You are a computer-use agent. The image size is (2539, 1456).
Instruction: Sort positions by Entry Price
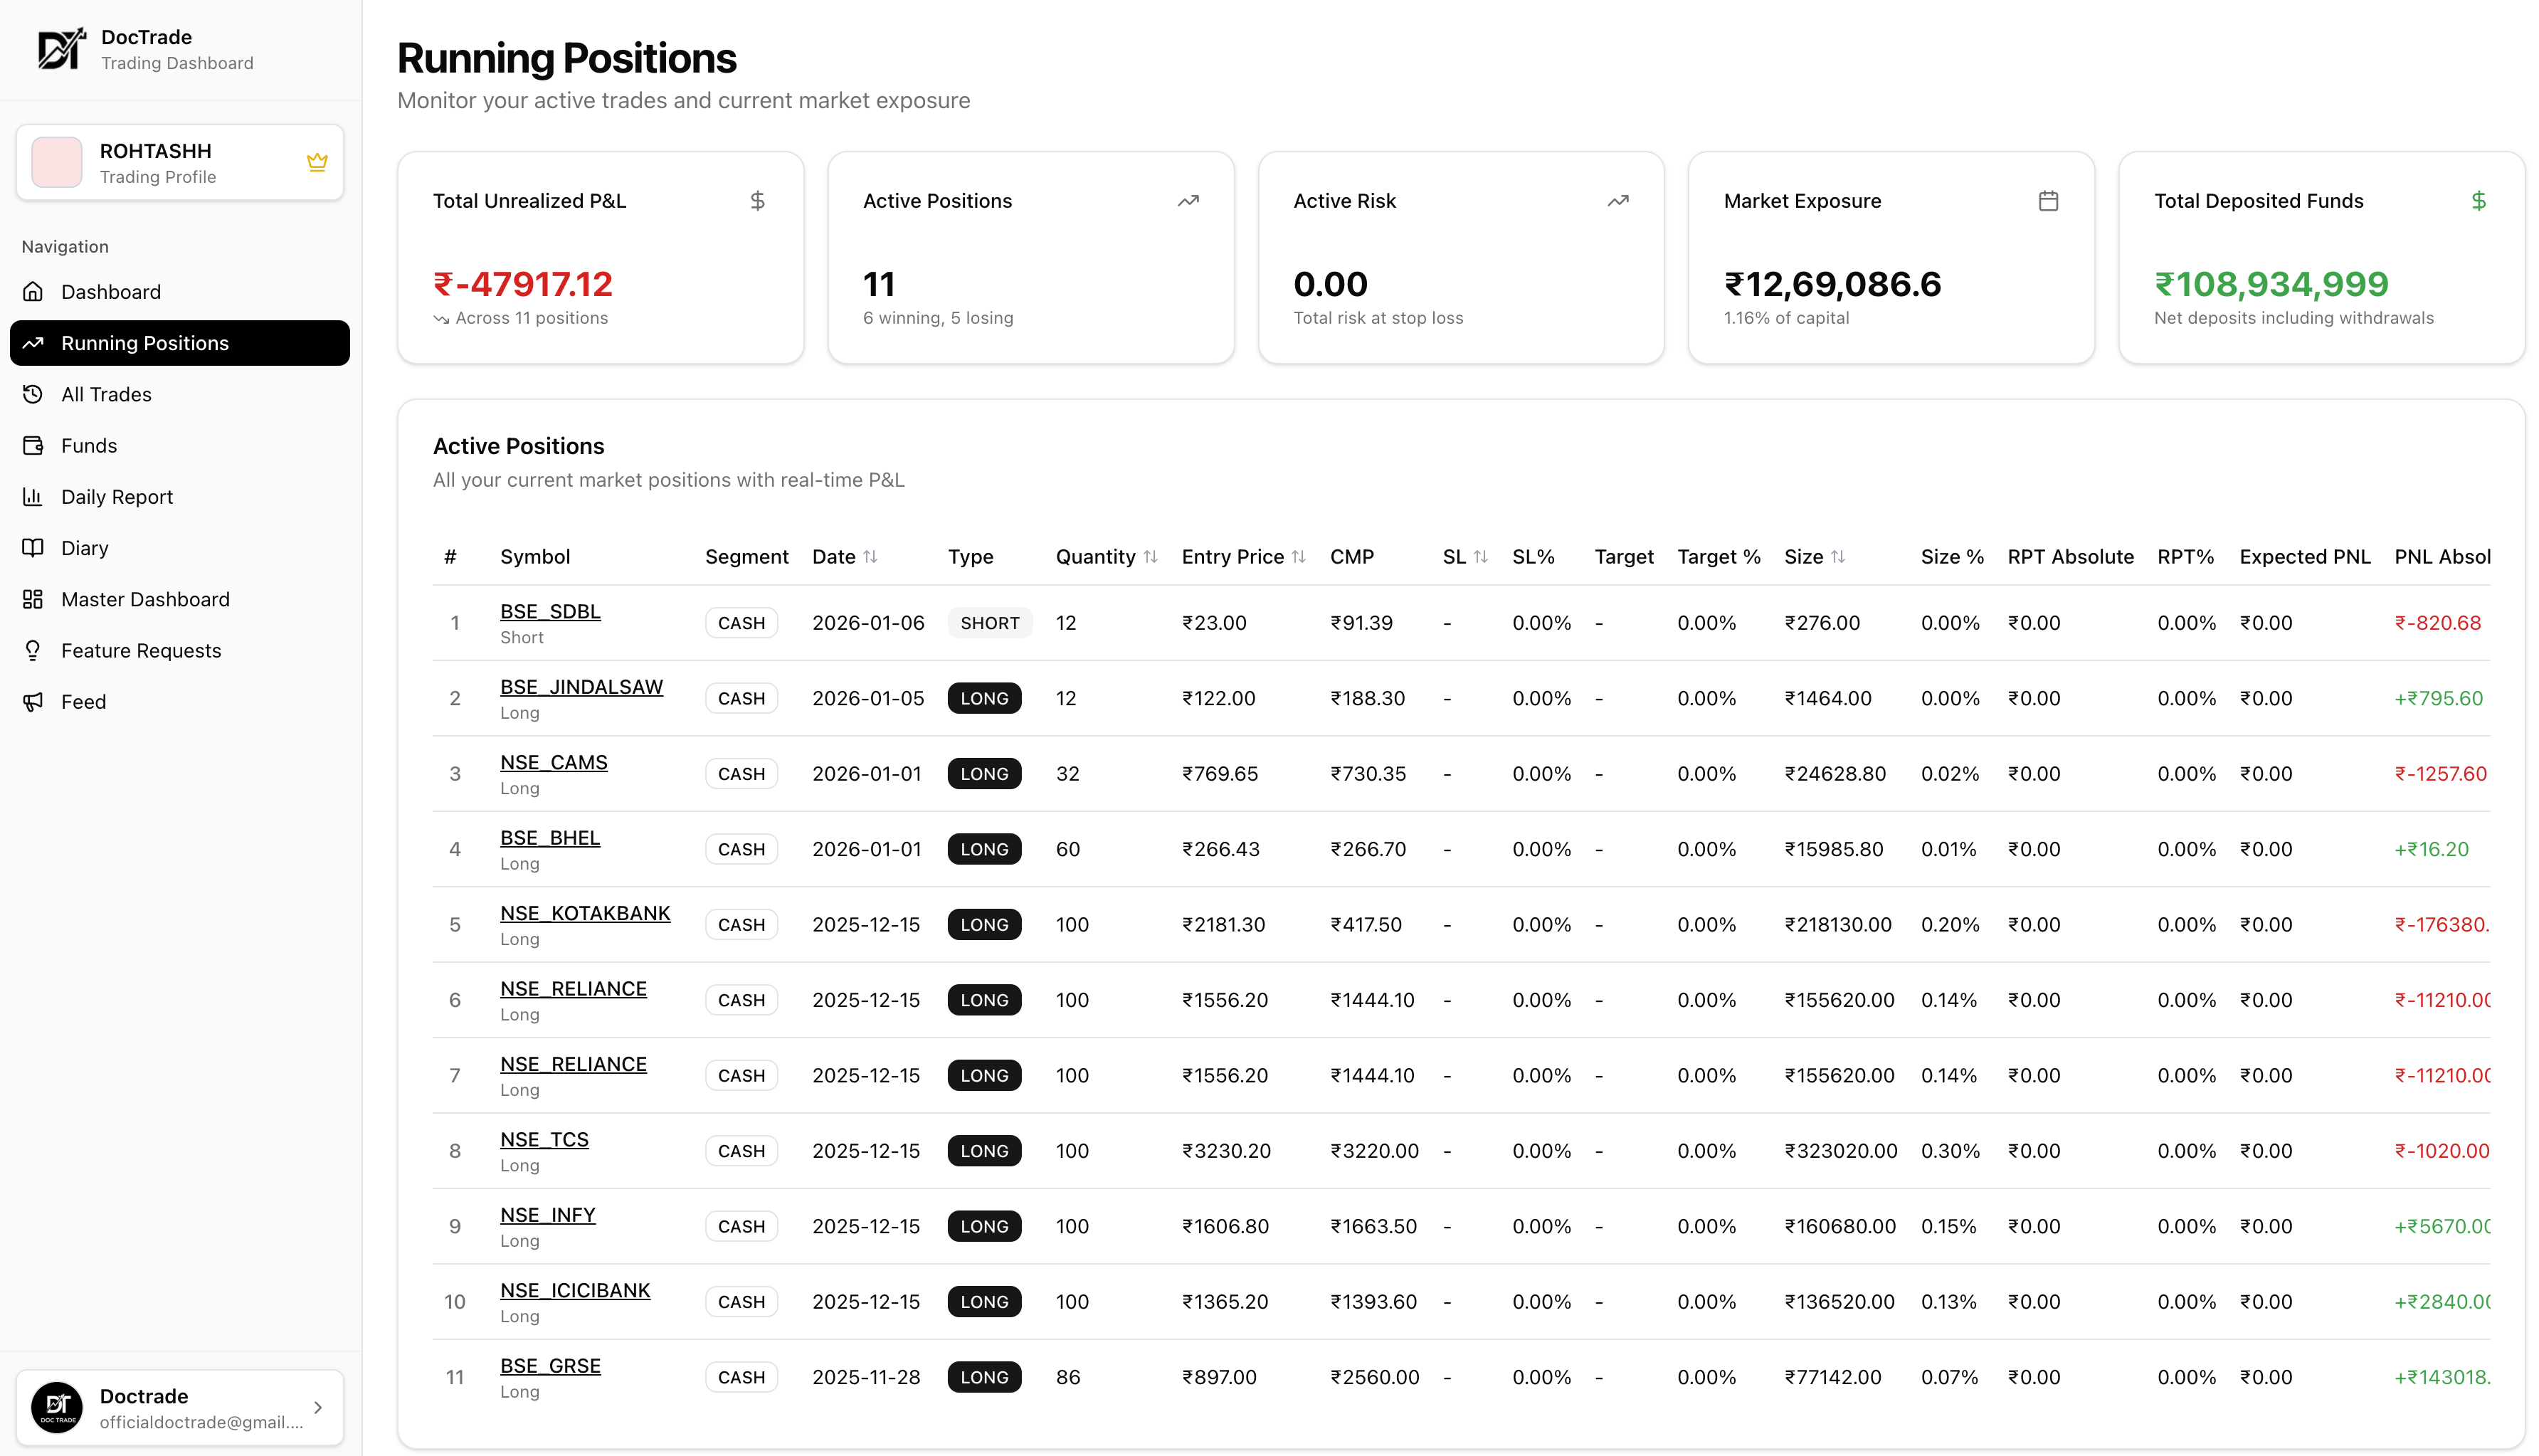coord(1298,557)
